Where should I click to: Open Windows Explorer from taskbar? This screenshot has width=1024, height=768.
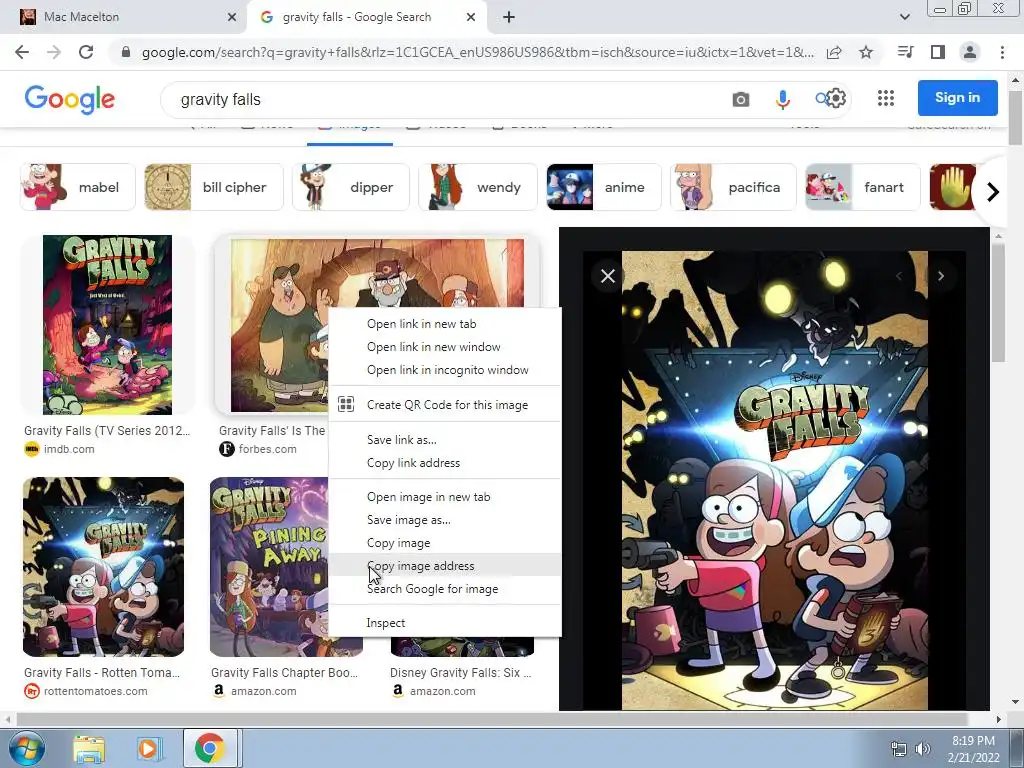(89, 749)
